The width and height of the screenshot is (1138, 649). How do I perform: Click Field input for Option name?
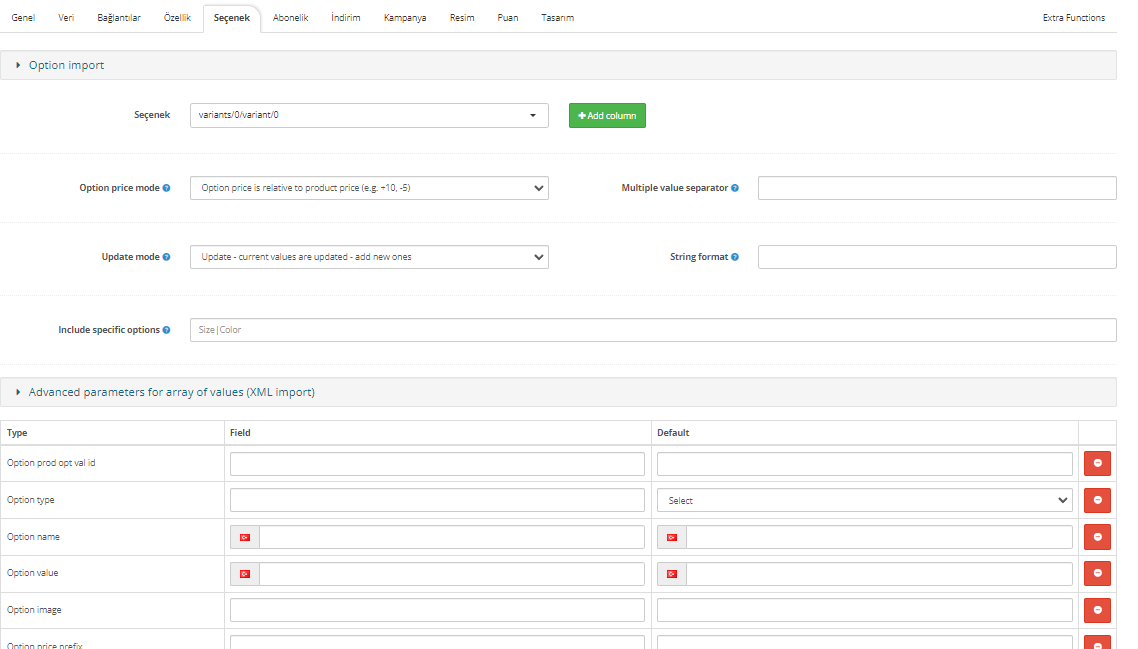[451, 537]
